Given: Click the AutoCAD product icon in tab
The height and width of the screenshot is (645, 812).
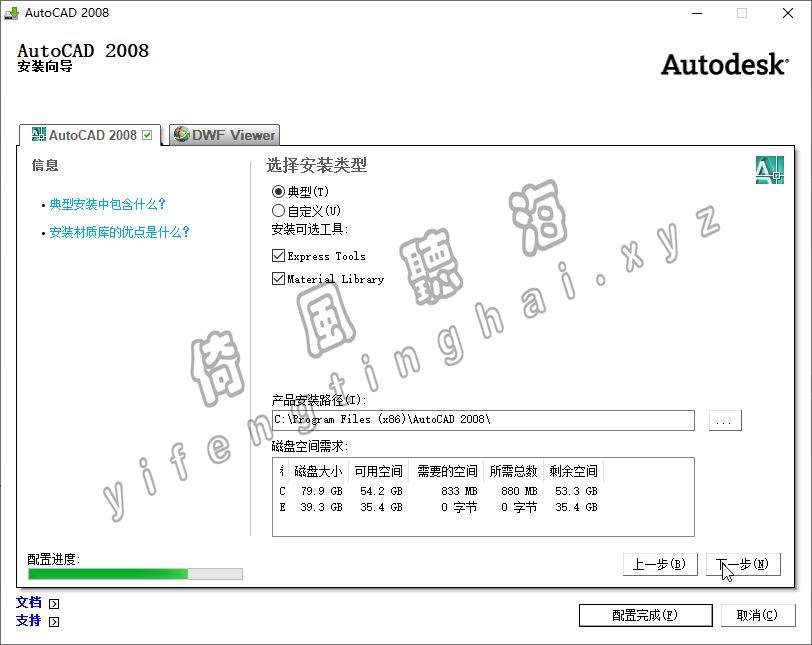Looking at the screenshot, I should point(38,135).
